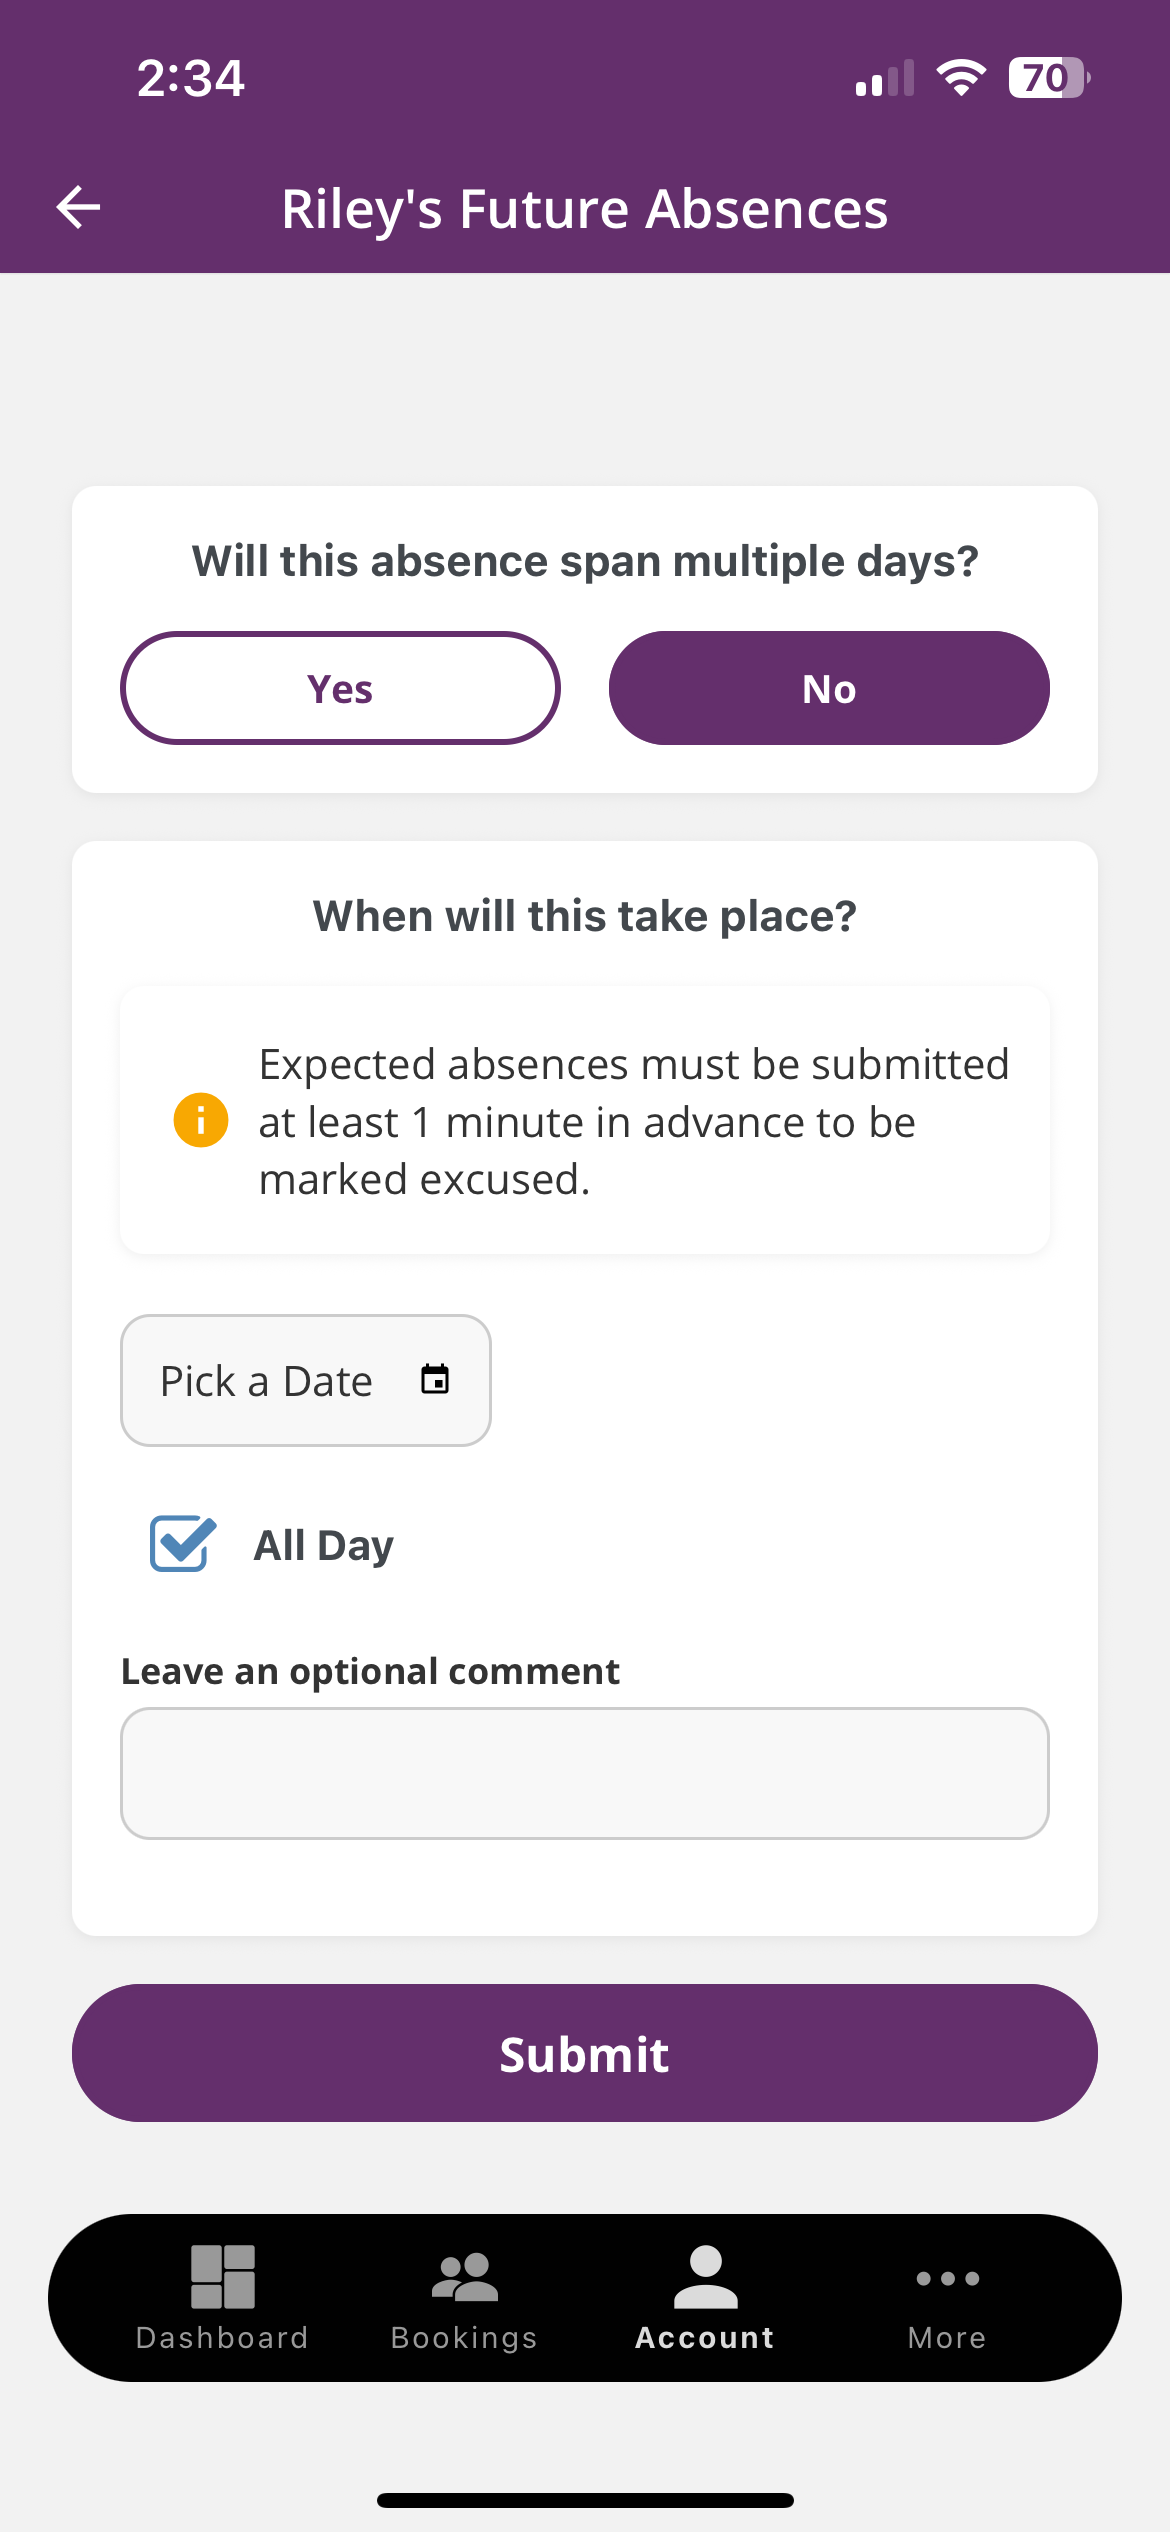
Task: Open the Bookings people icon
Action: 464,2276
